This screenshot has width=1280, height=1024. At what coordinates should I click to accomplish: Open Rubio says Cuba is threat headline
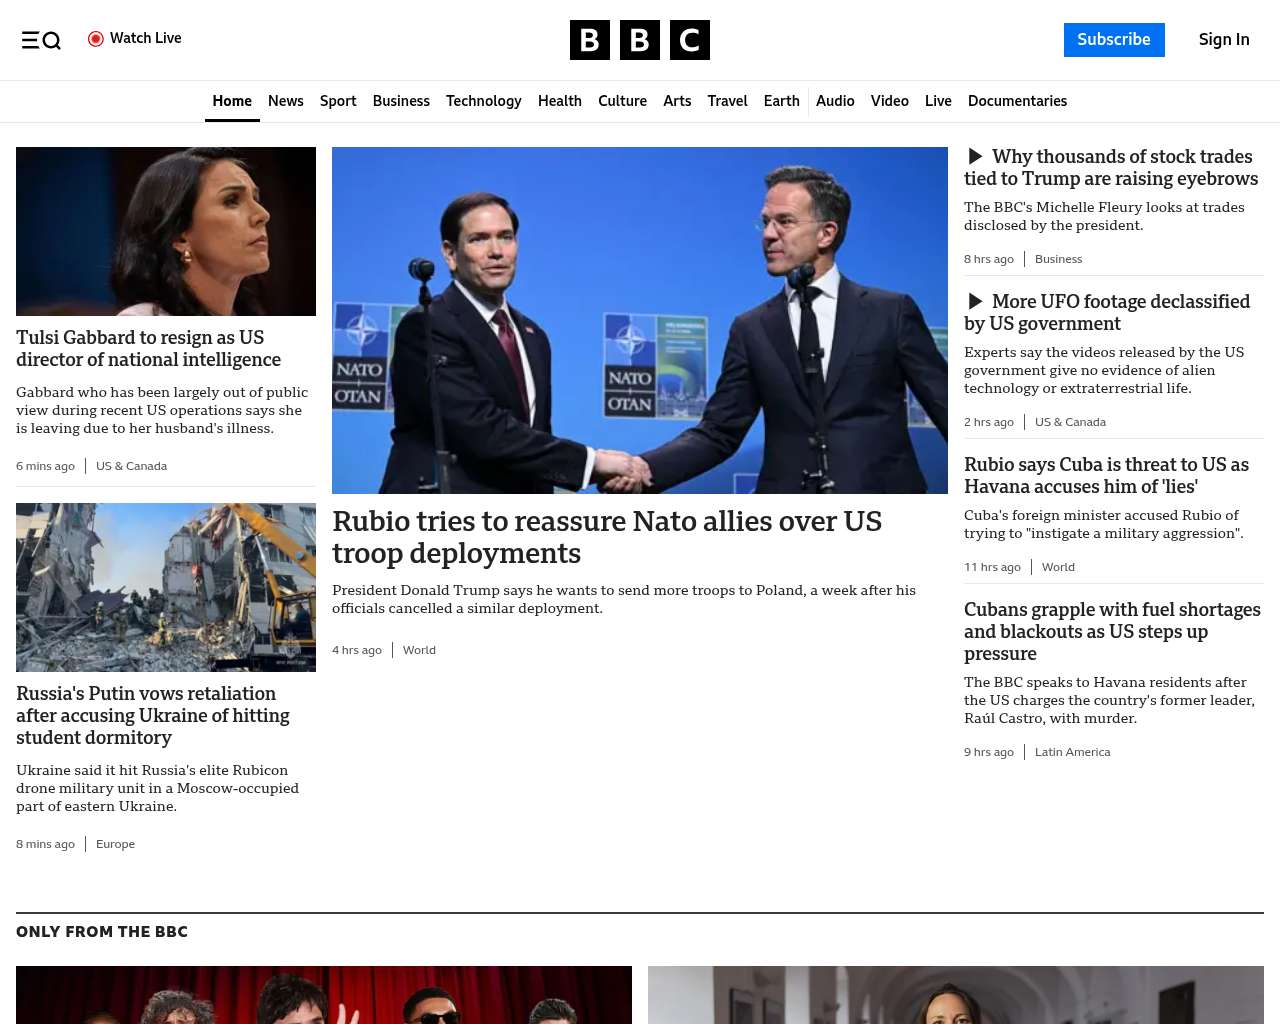point(1106,475)
